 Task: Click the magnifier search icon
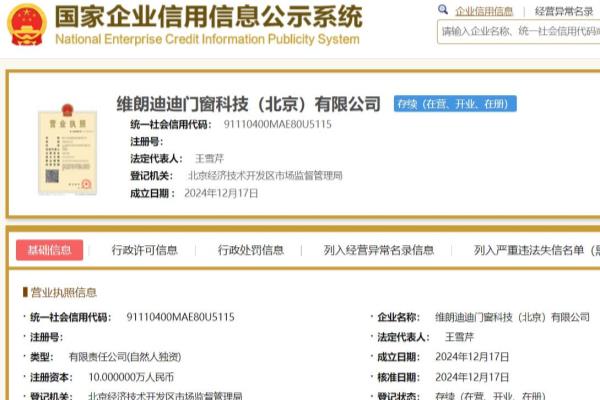443,10
